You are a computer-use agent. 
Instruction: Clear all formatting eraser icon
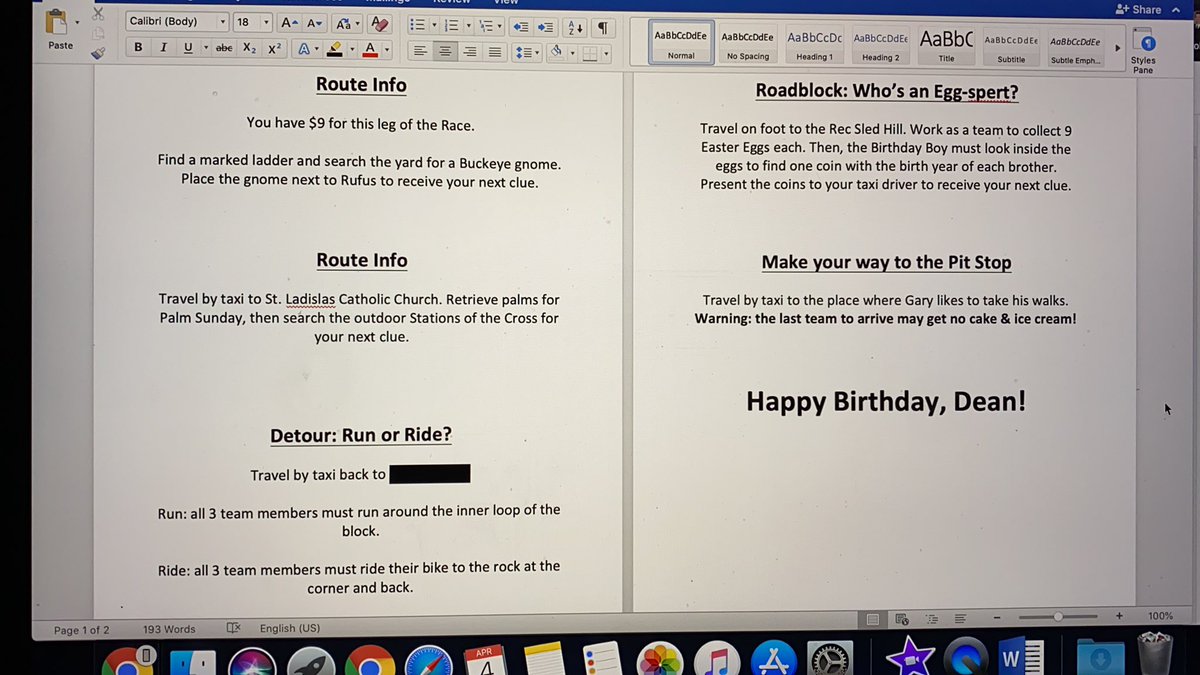379,22
